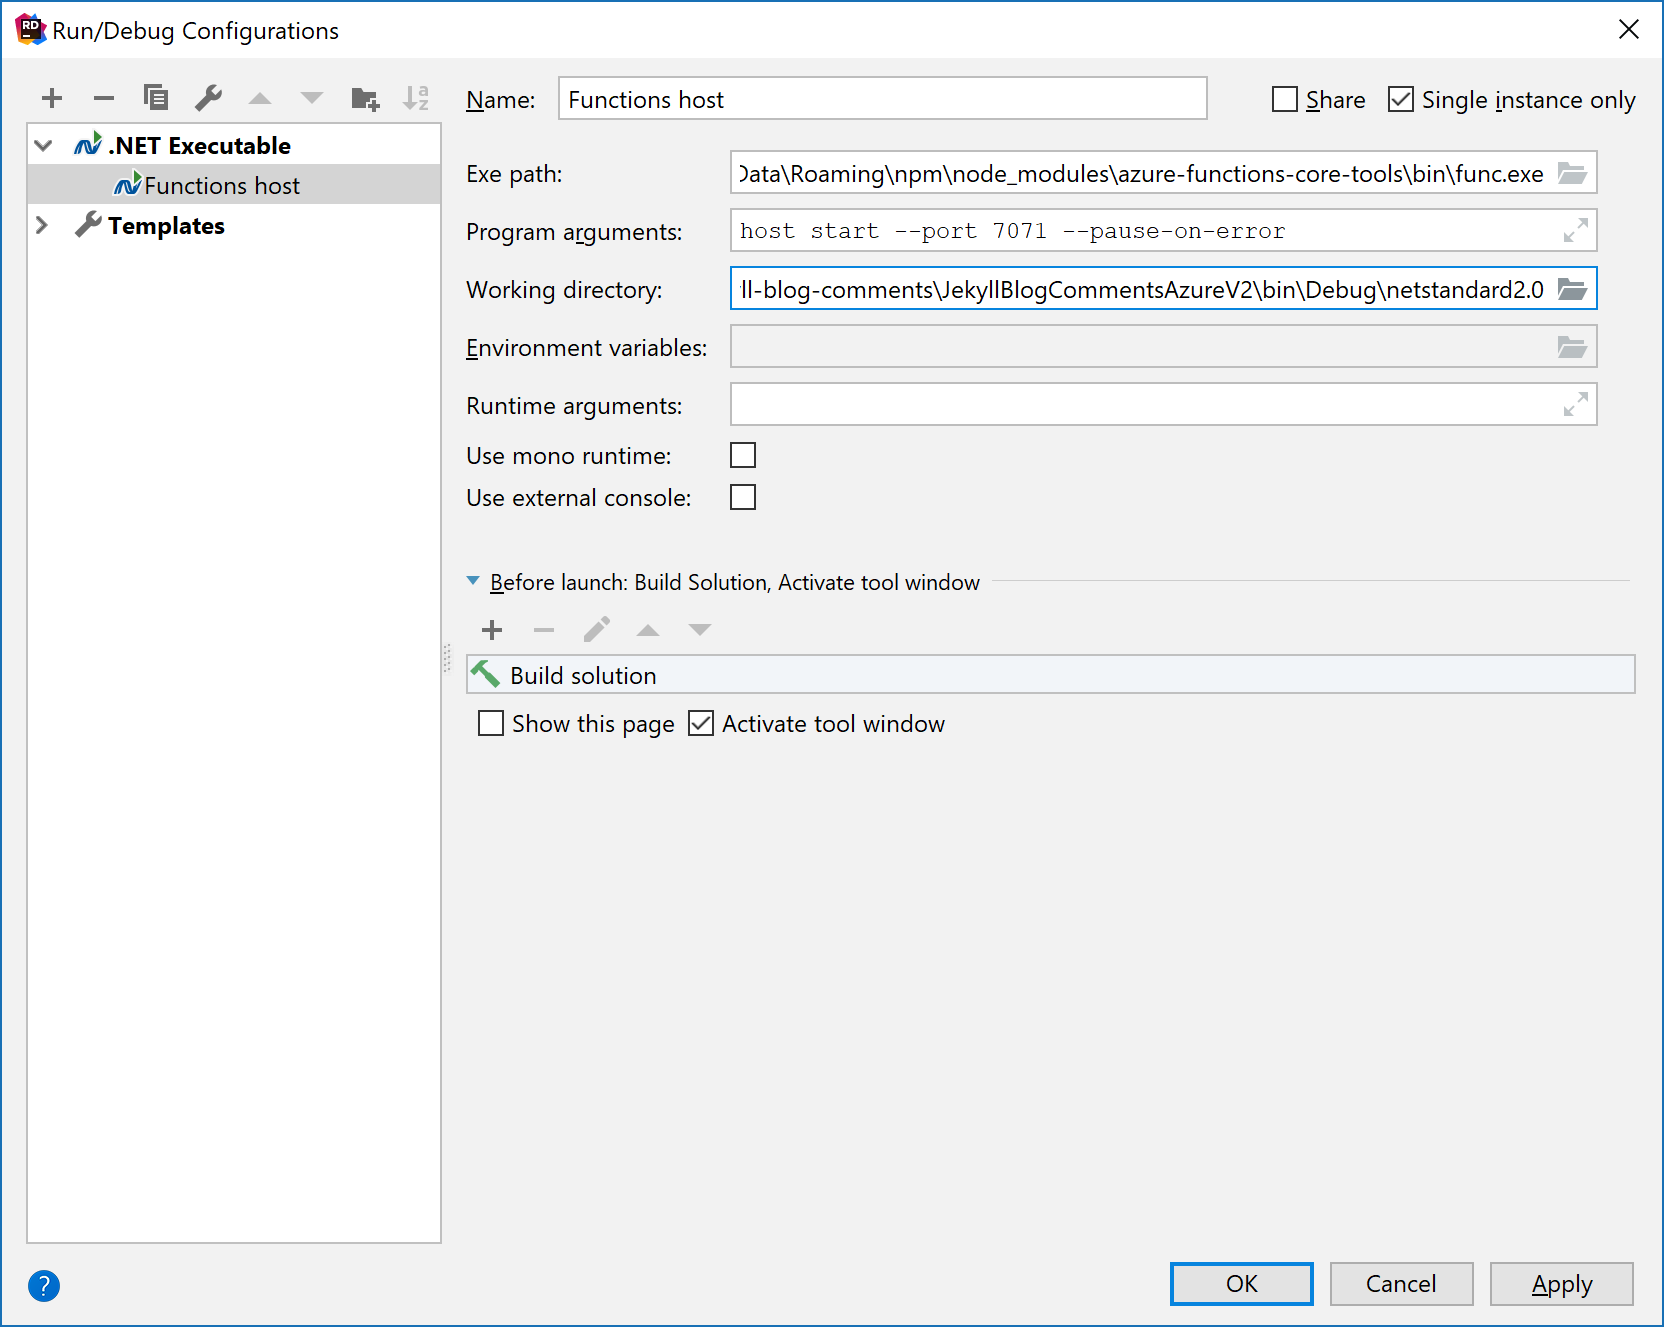
Task: Copy the Functions host configuration
Action: point(156,97)
